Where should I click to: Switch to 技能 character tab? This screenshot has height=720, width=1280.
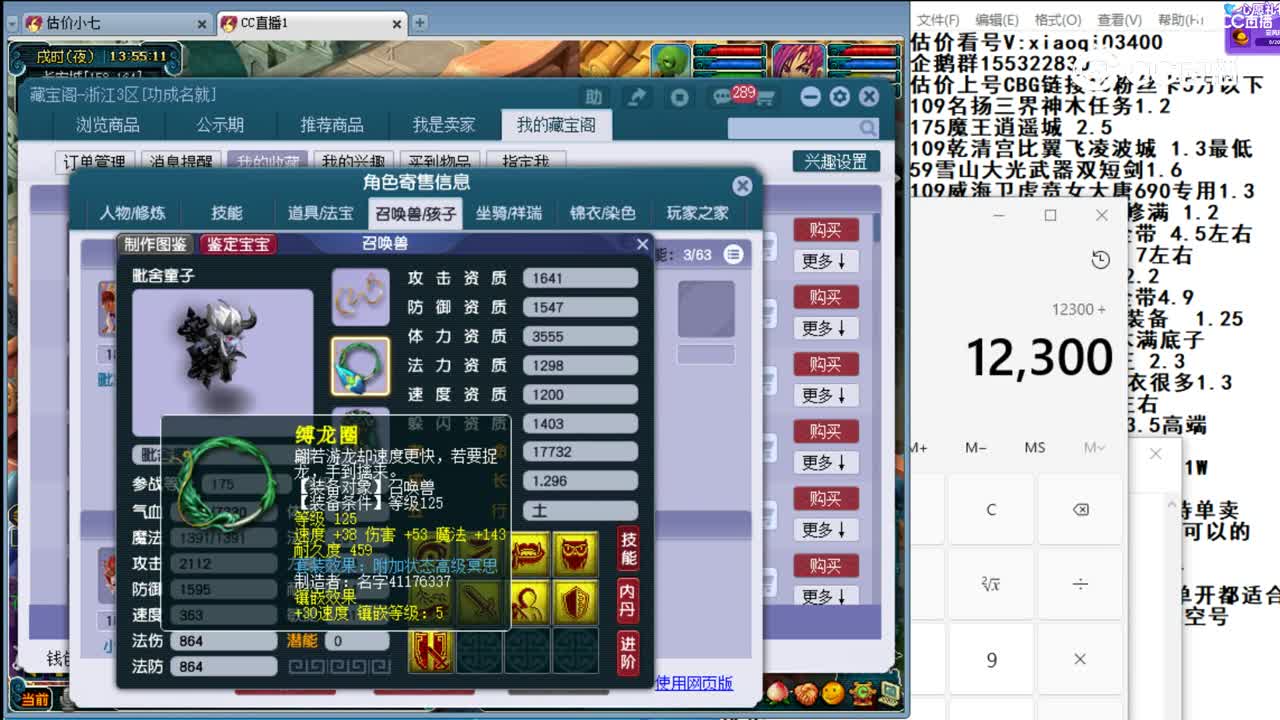227,213
